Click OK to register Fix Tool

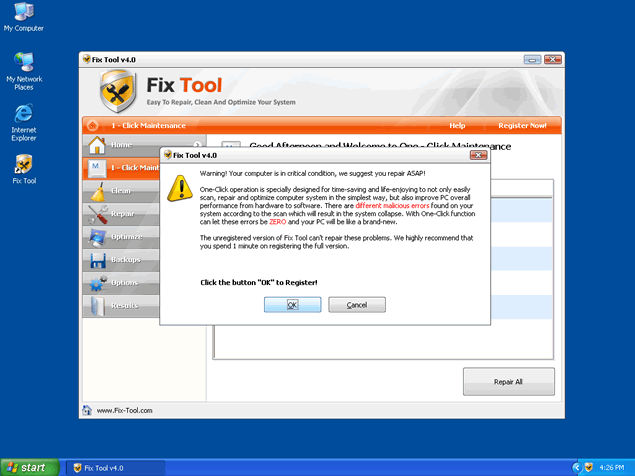click(292, 304)
